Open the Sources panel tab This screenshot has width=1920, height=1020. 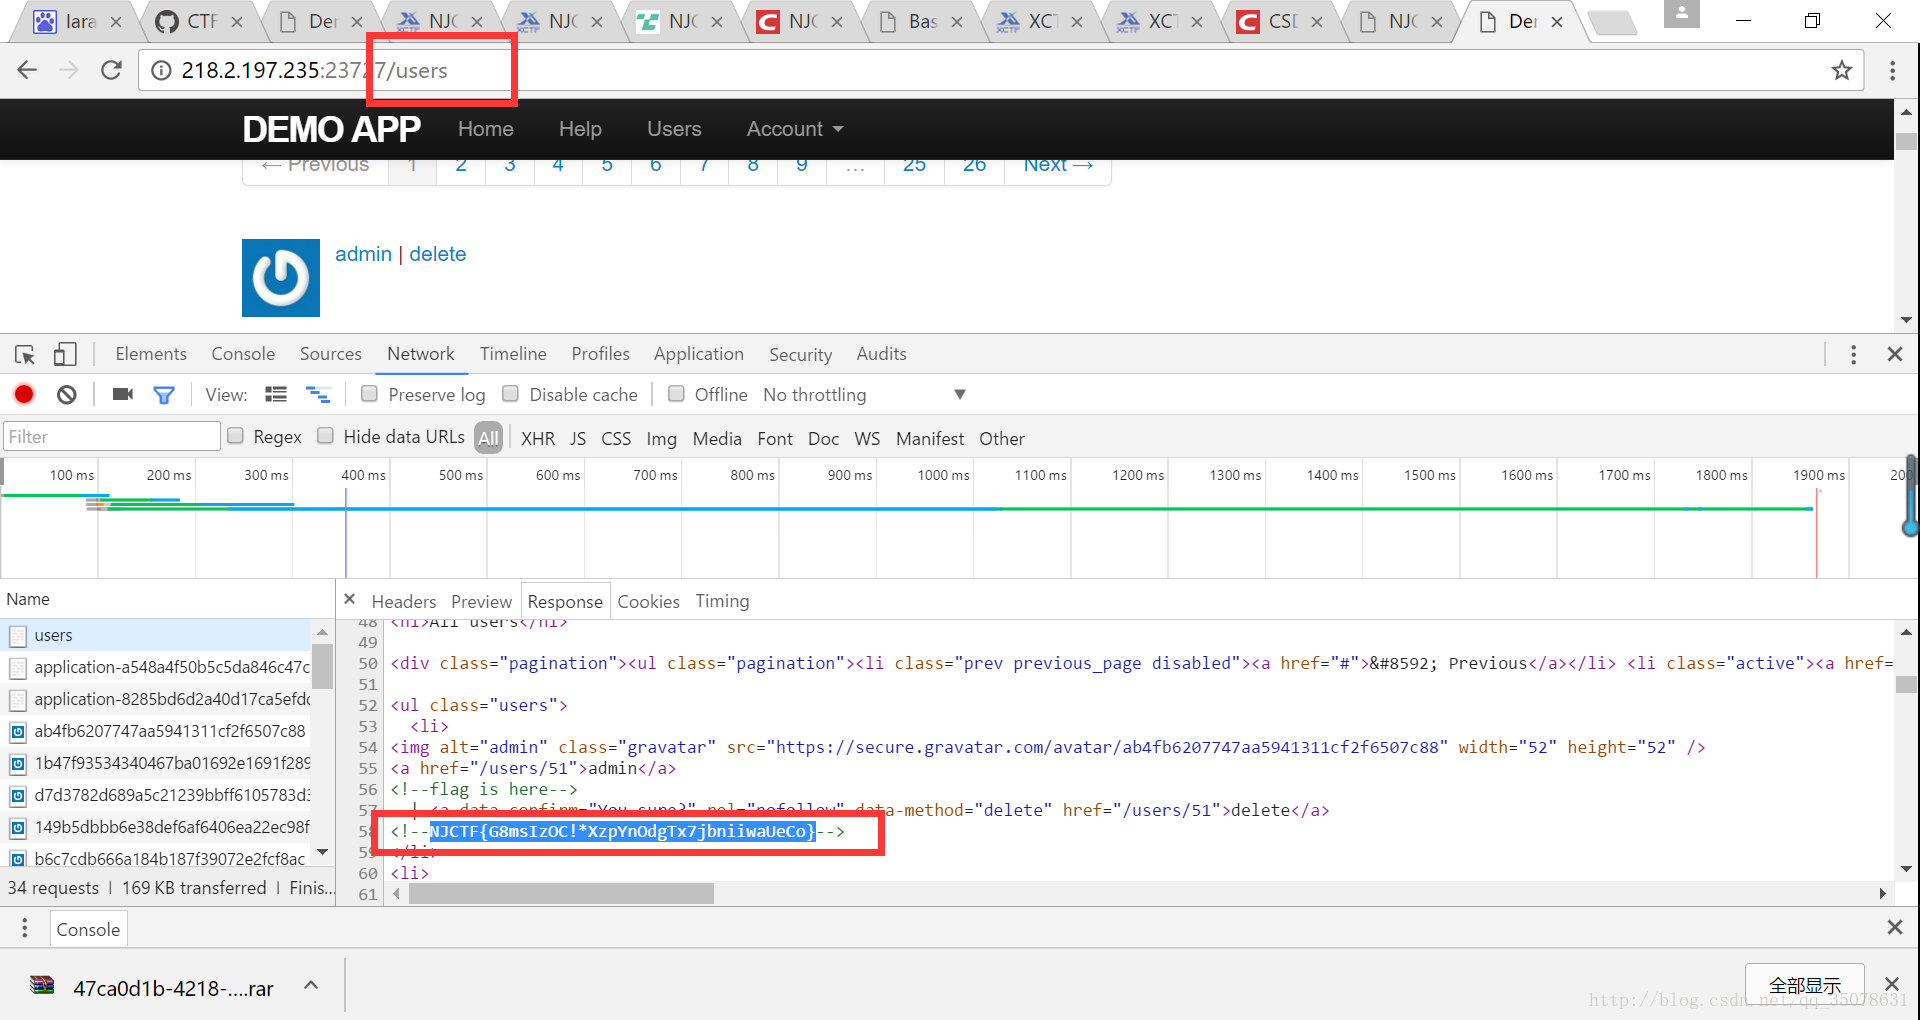point(331,354)
